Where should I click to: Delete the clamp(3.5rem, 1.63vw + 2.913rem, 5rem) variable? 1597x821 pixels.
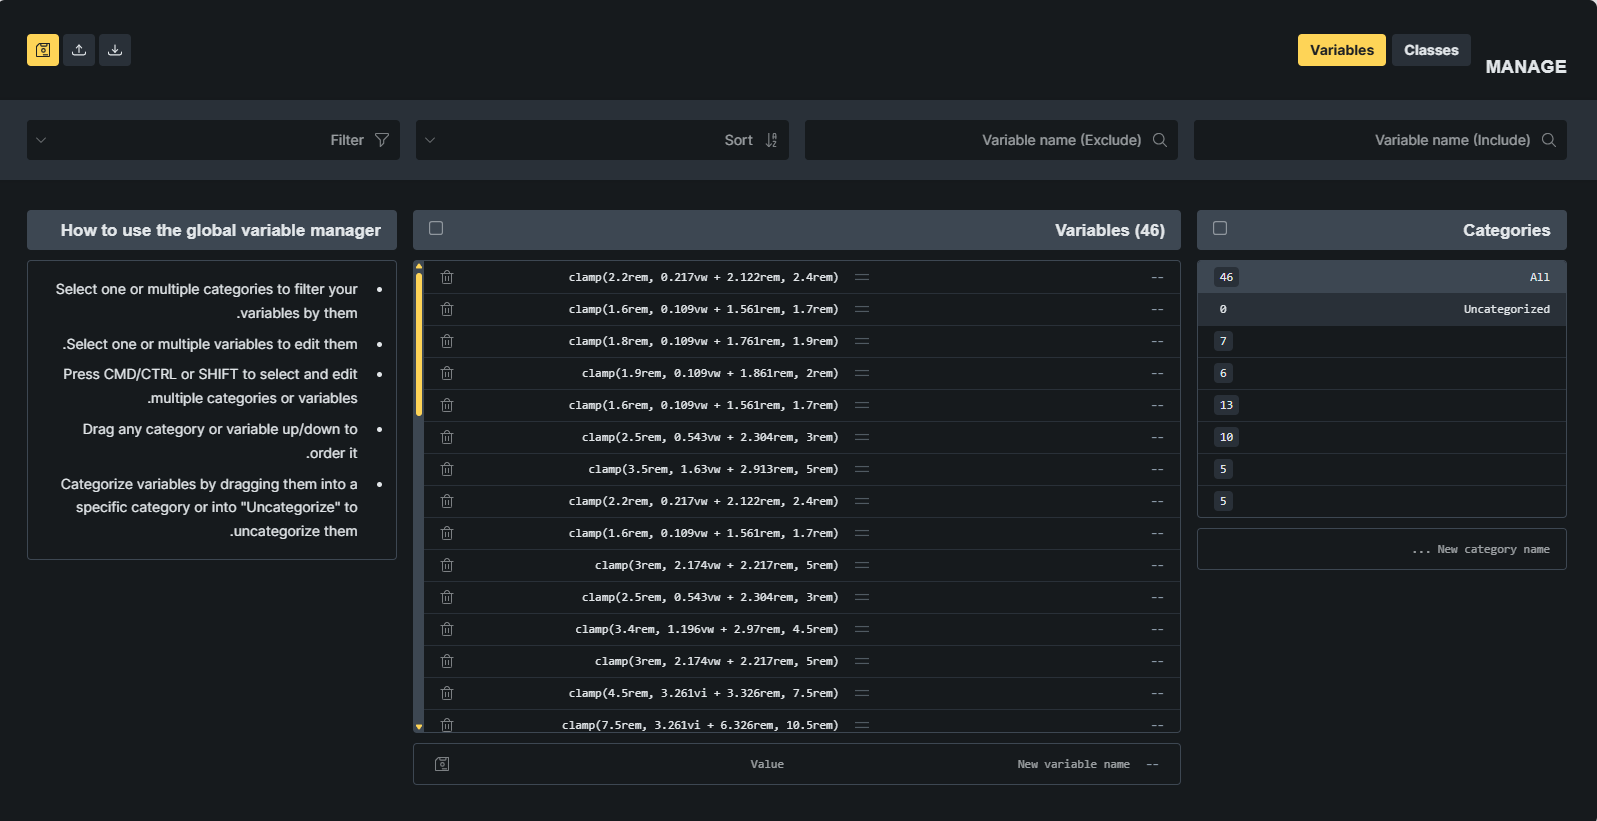[x=447, y=469]
